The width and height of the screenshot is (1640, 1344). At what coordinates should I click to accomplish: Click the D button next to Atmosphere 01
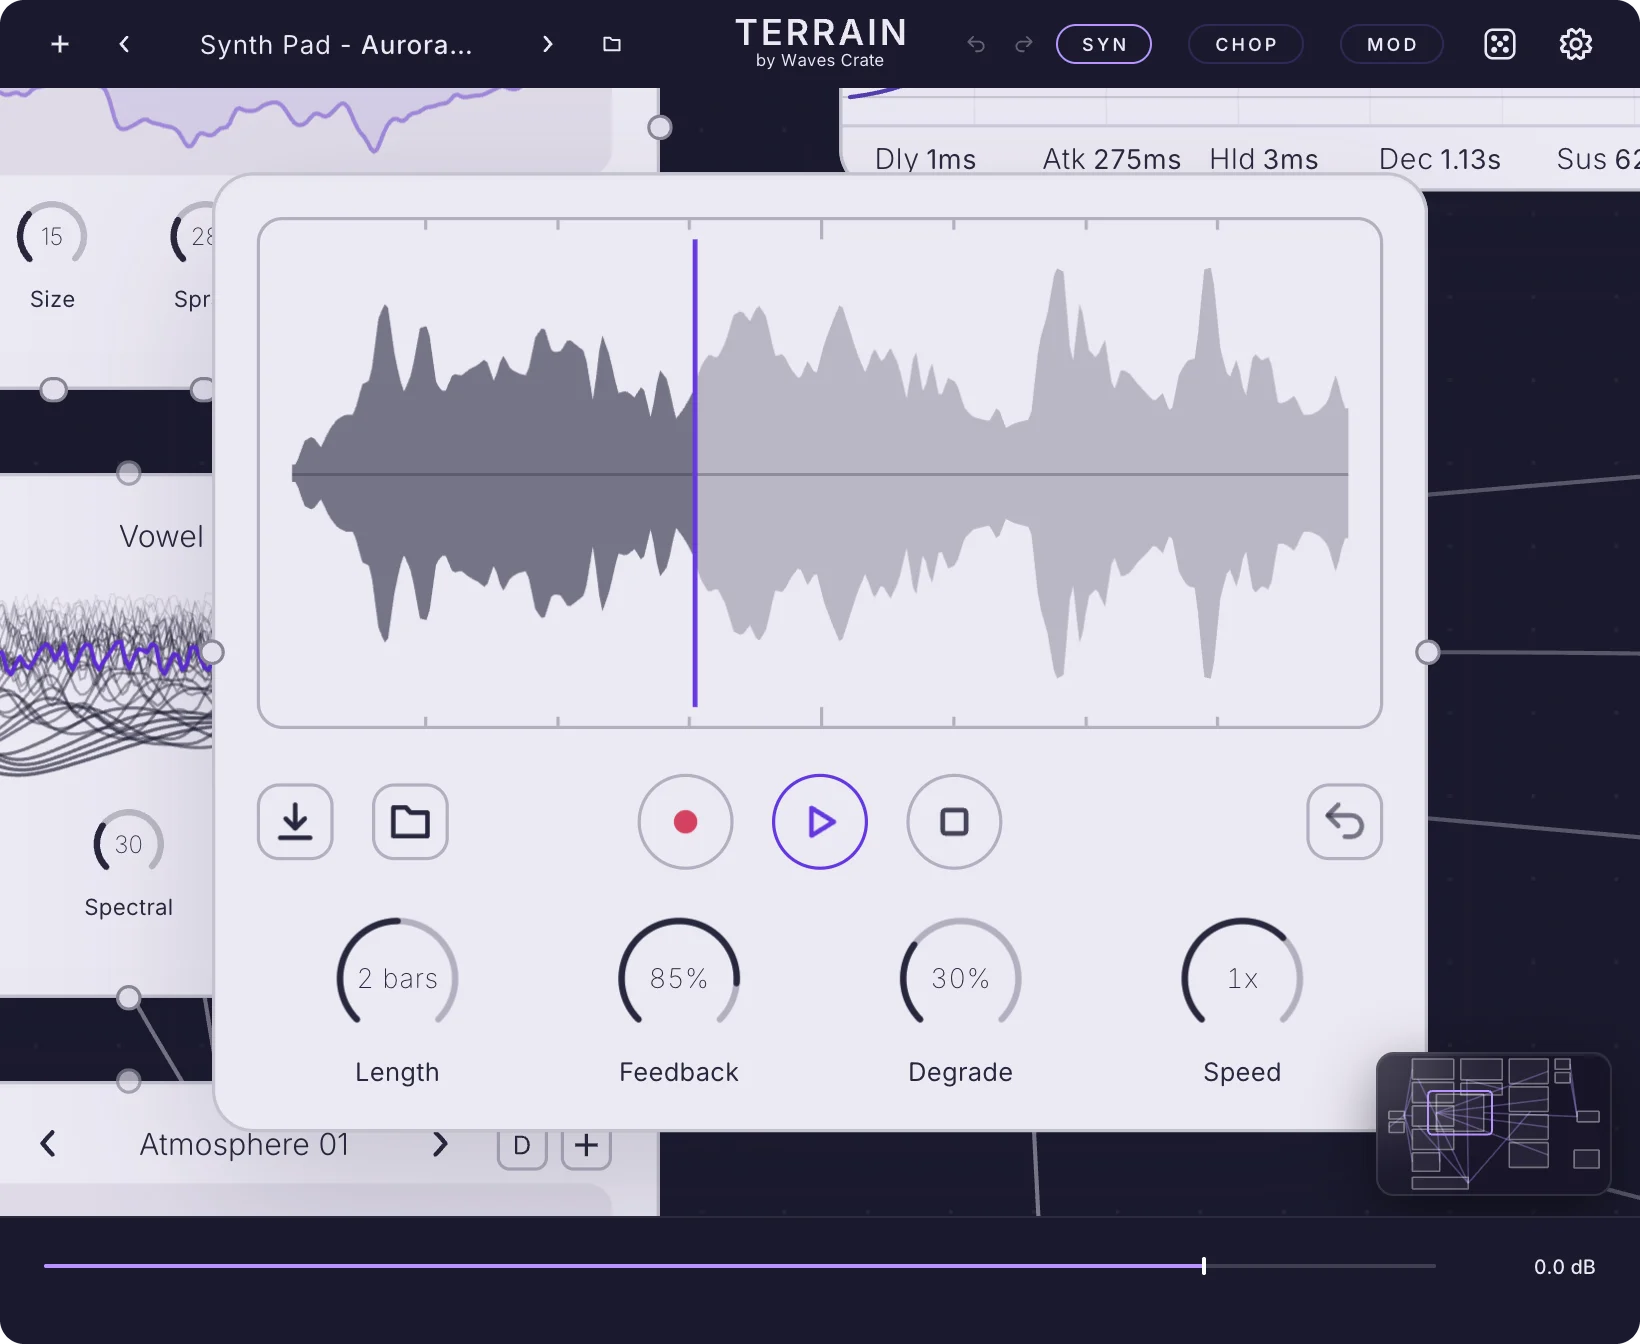[x=522, y=1146]
